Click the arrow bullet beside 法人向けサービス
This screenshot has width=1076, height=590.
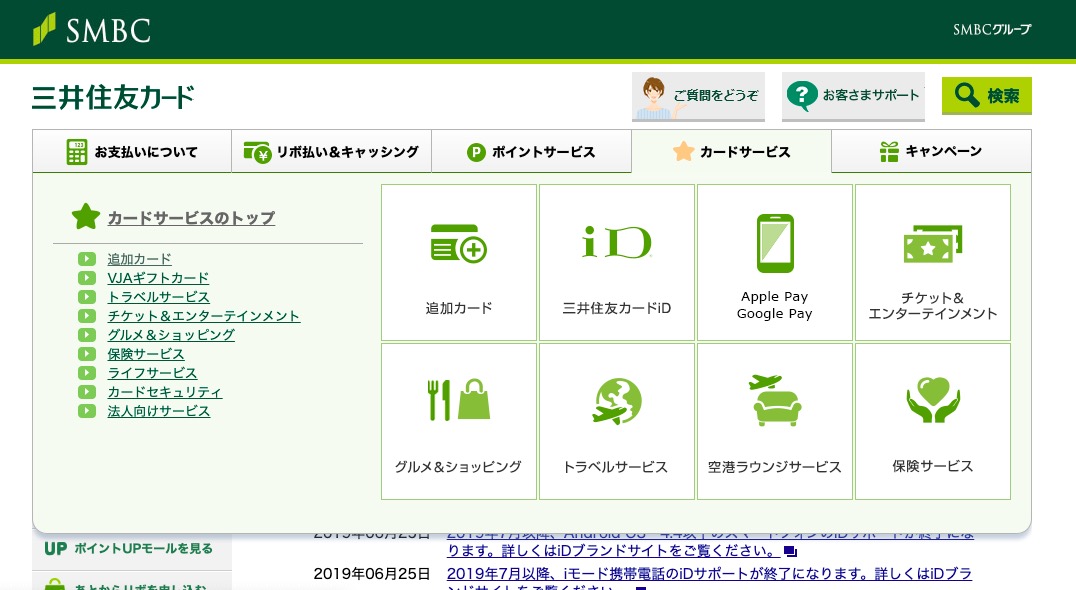coord(86,411)
